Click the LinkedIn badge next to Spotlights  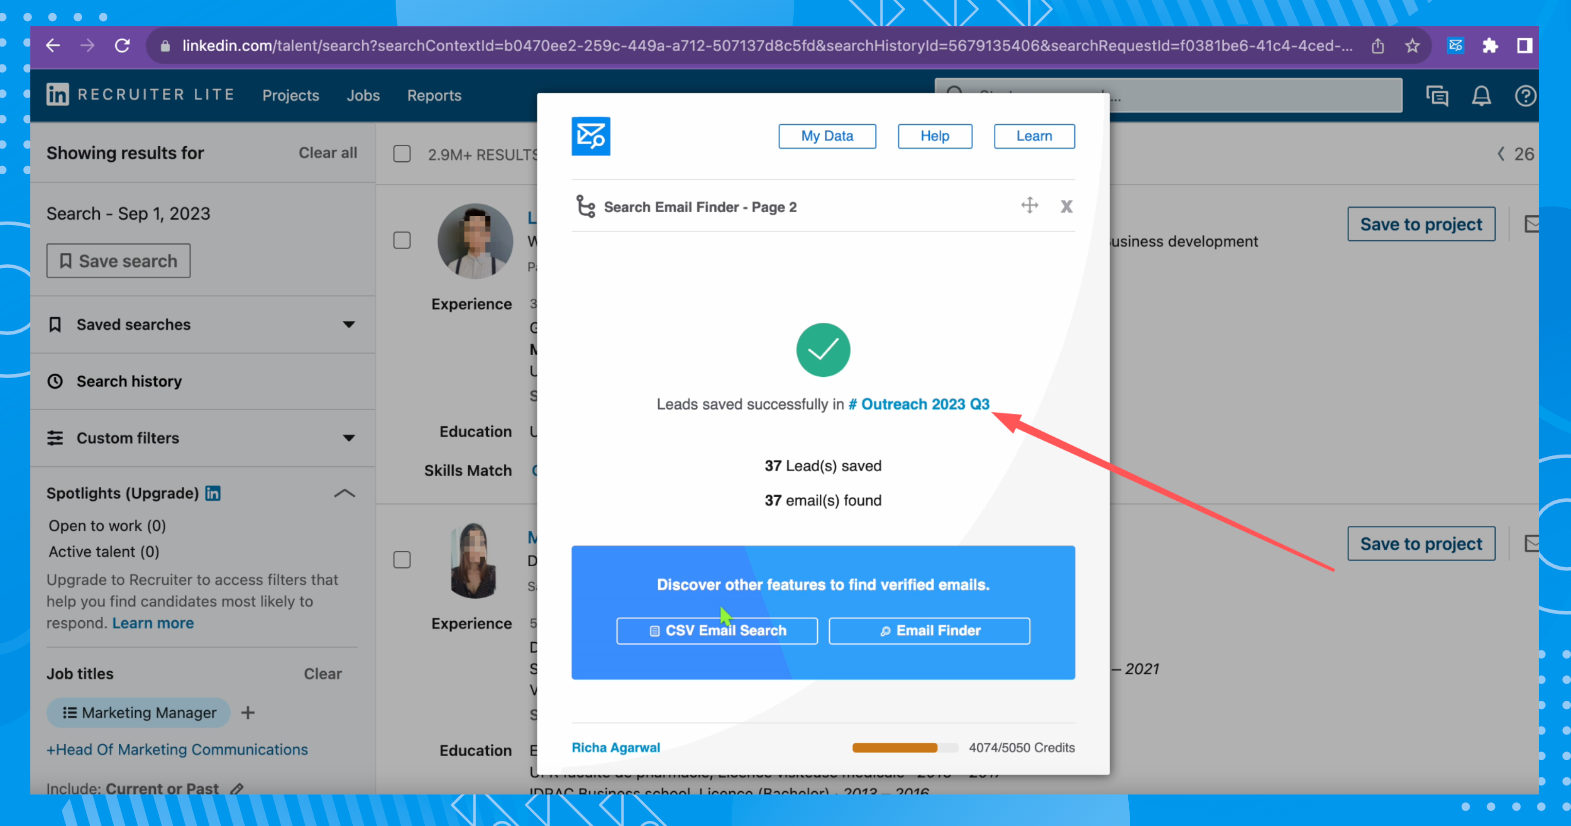(x=213, y=493)
